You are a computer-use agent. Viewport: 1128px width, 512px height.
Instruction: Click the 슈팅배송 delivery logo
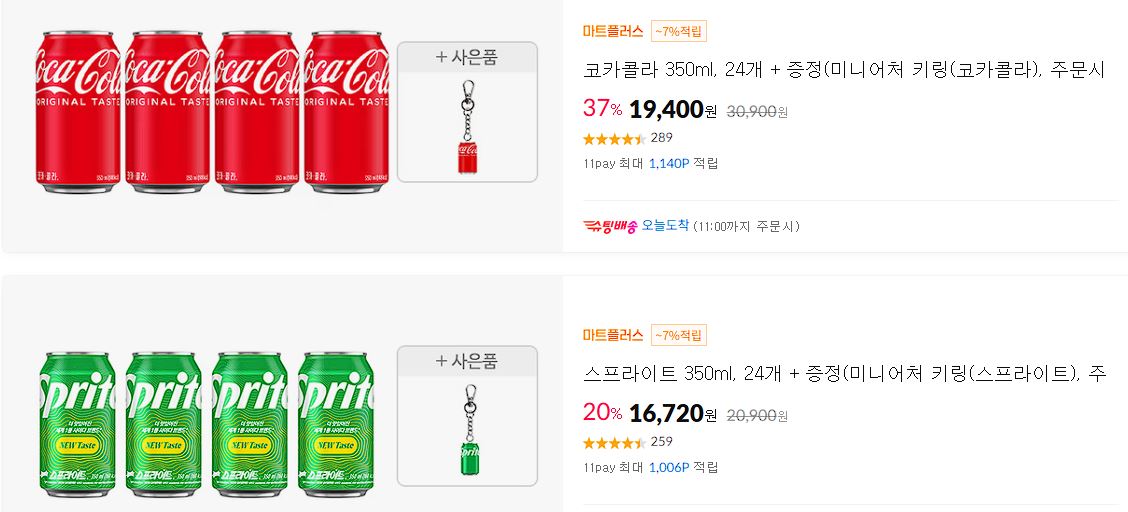pos(610,226)
